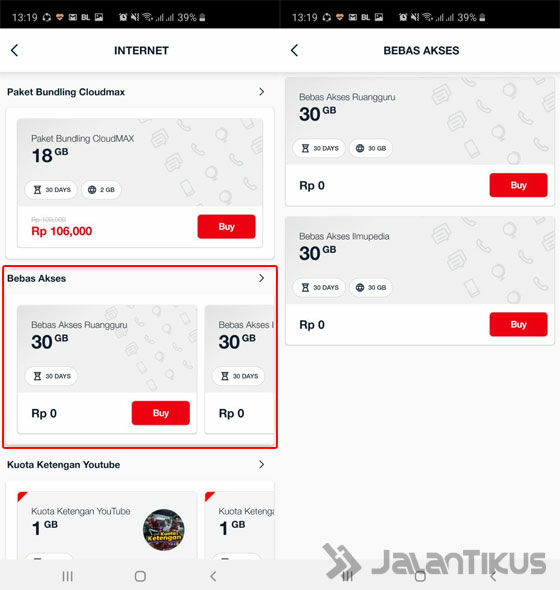Tap Android home button on left phone

140,576
